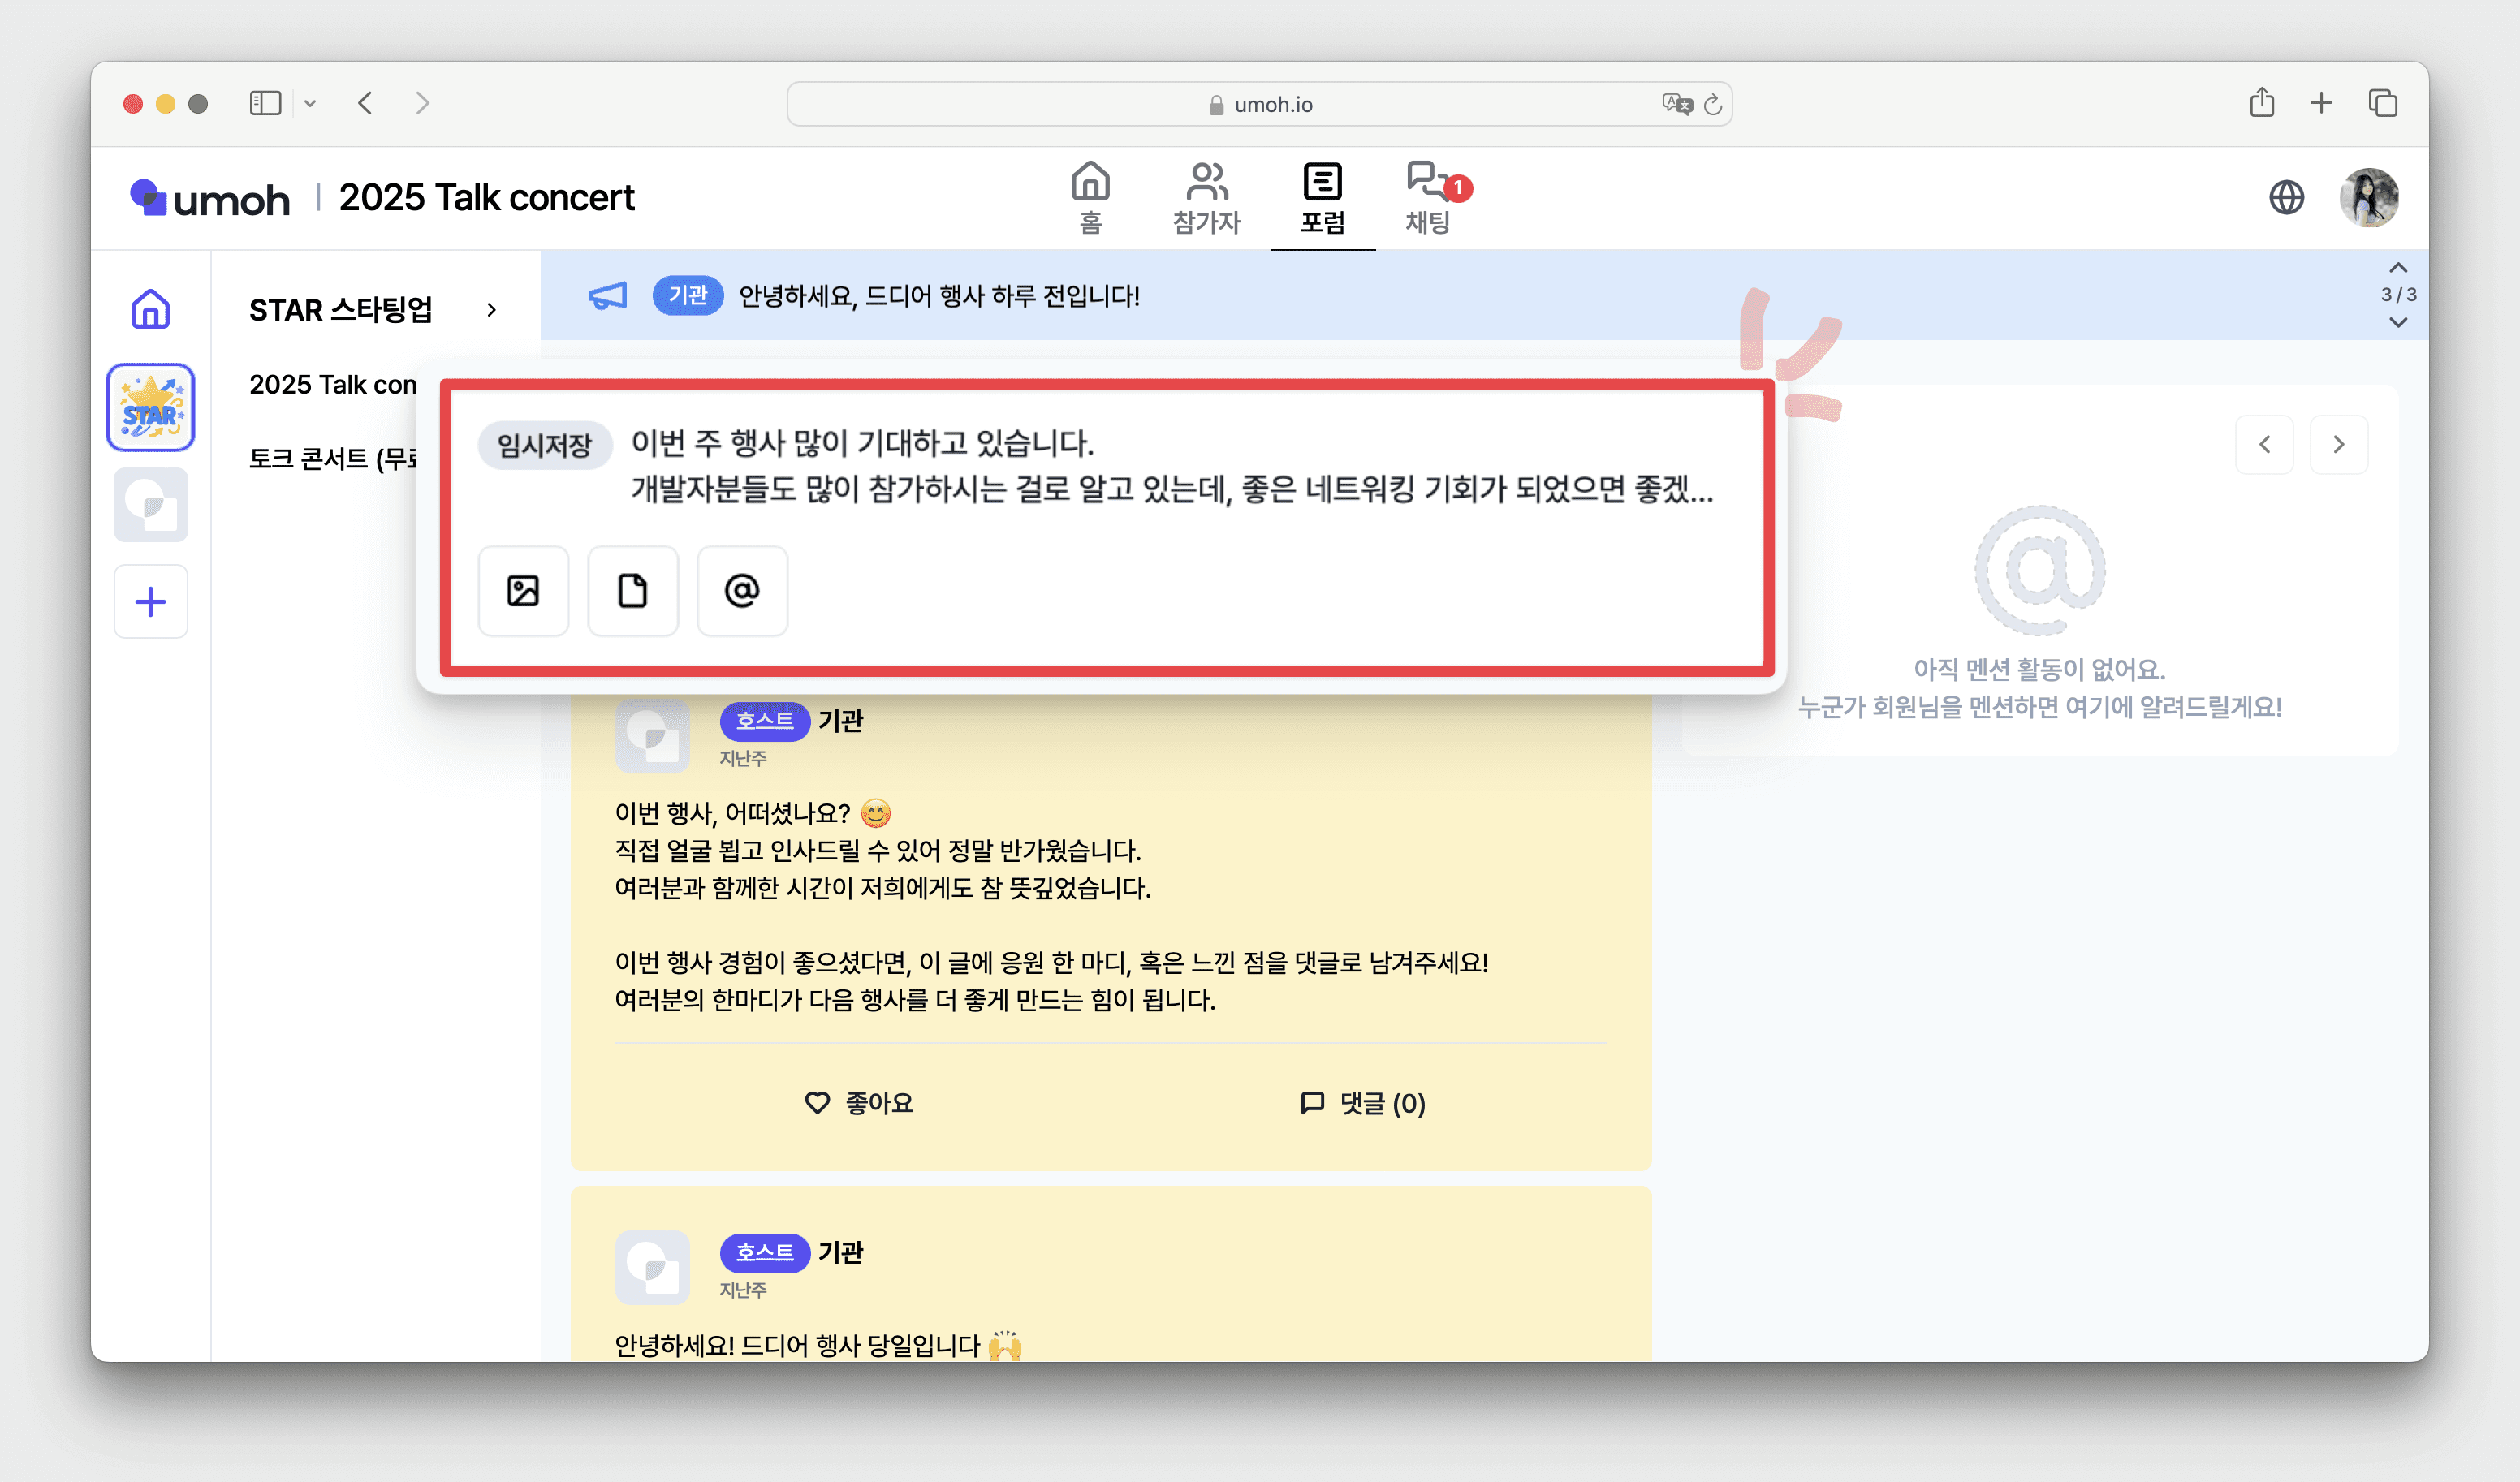Show next announcement with down chevron
The height and width of the screenshot is (1482, 2520).
2397,322
